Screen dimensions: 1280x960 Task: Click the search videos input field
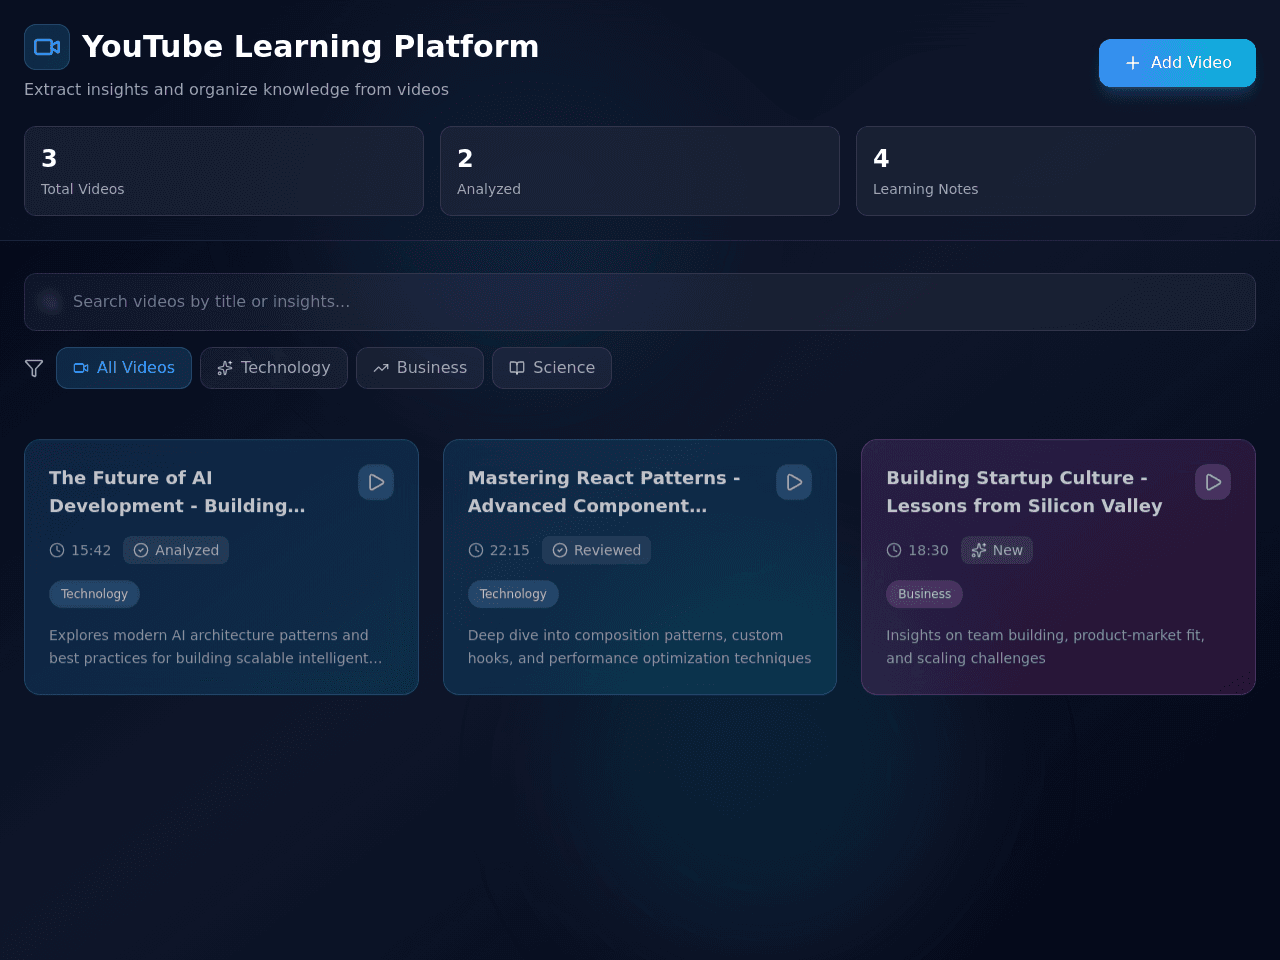point(640,302)
